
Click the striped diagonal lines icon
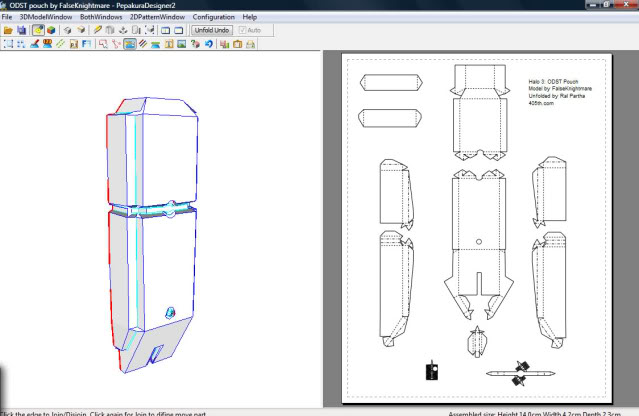point(143,44)
